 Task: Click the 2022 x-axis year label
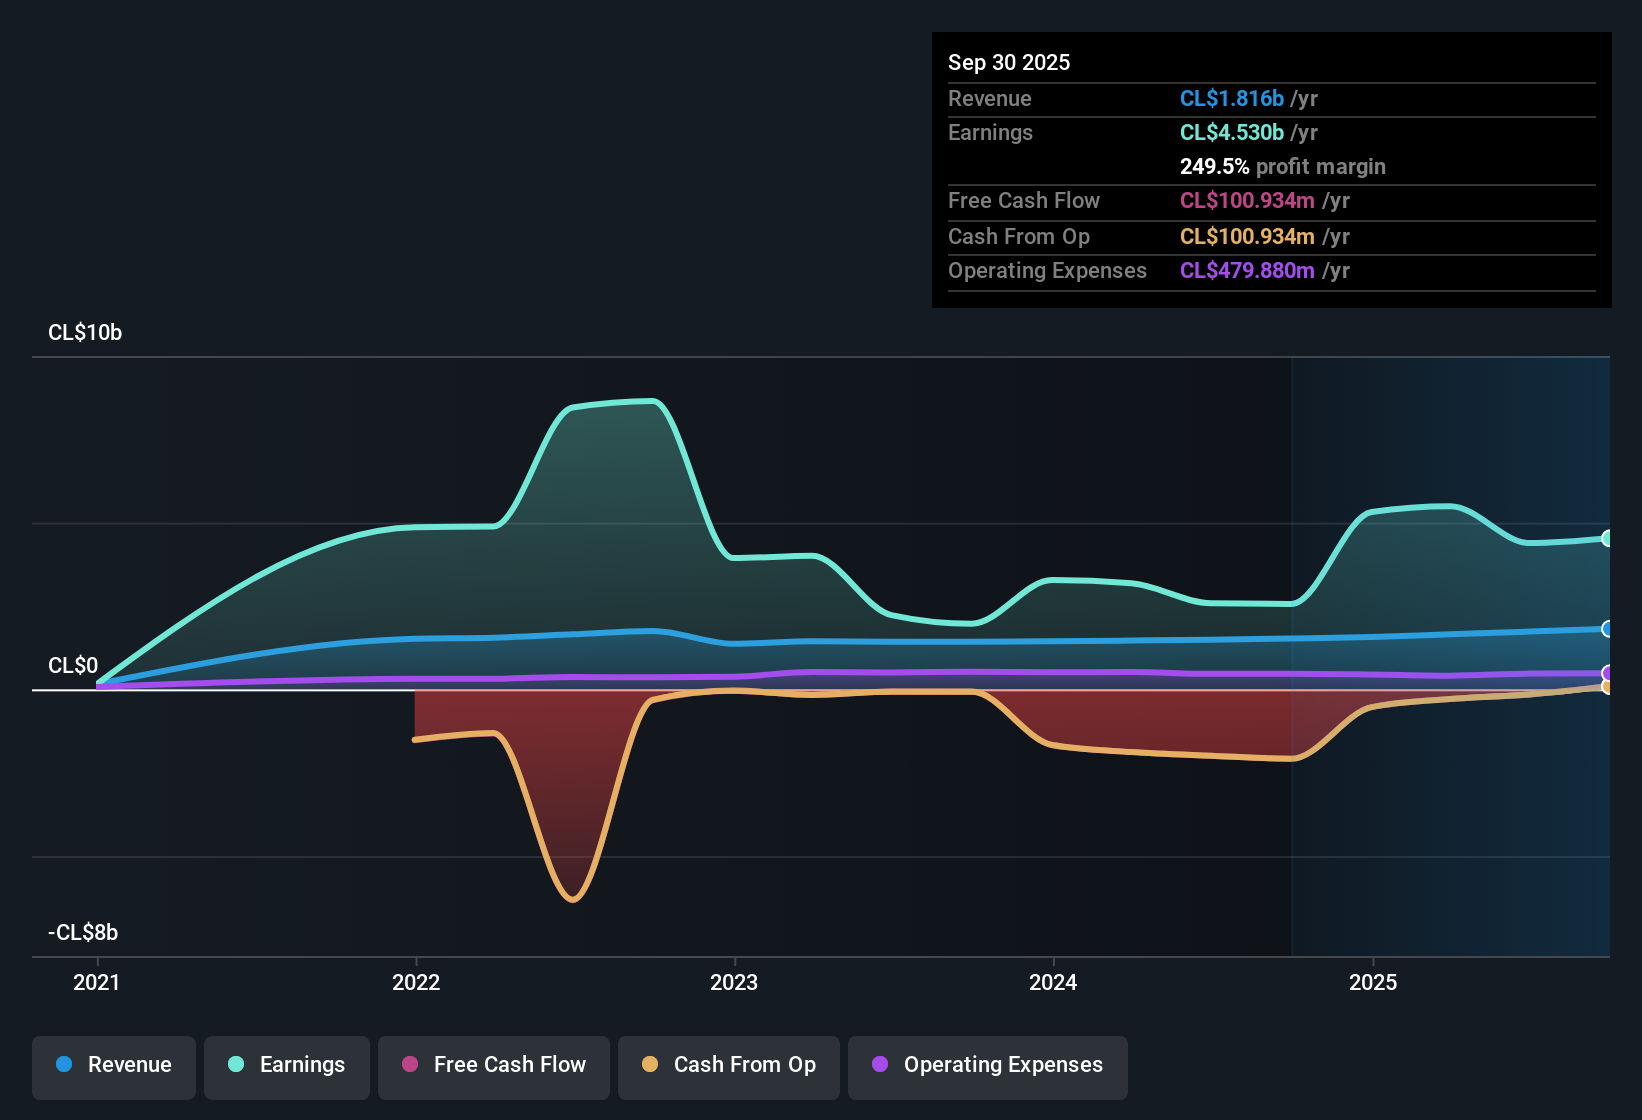coord(416,982)
